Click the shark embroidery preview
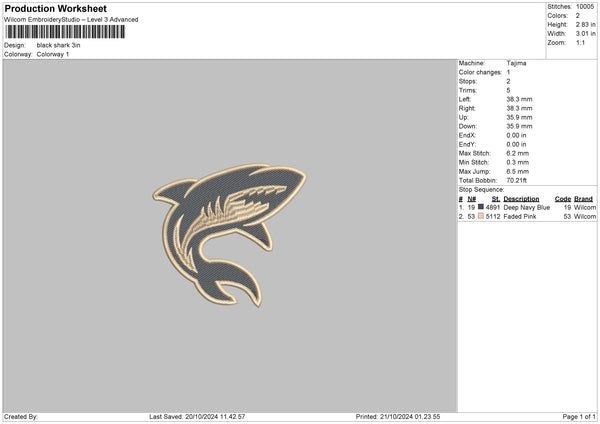The height and width of the screenshot is (424, 600). coord(229,235)
